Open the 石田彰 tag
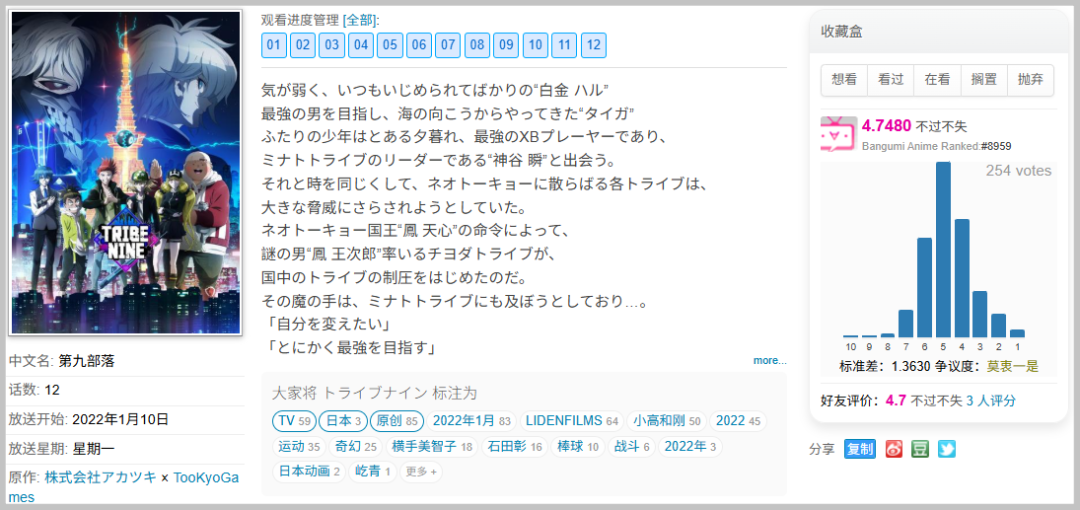The image size is (1080, 510). coord(513,447)
